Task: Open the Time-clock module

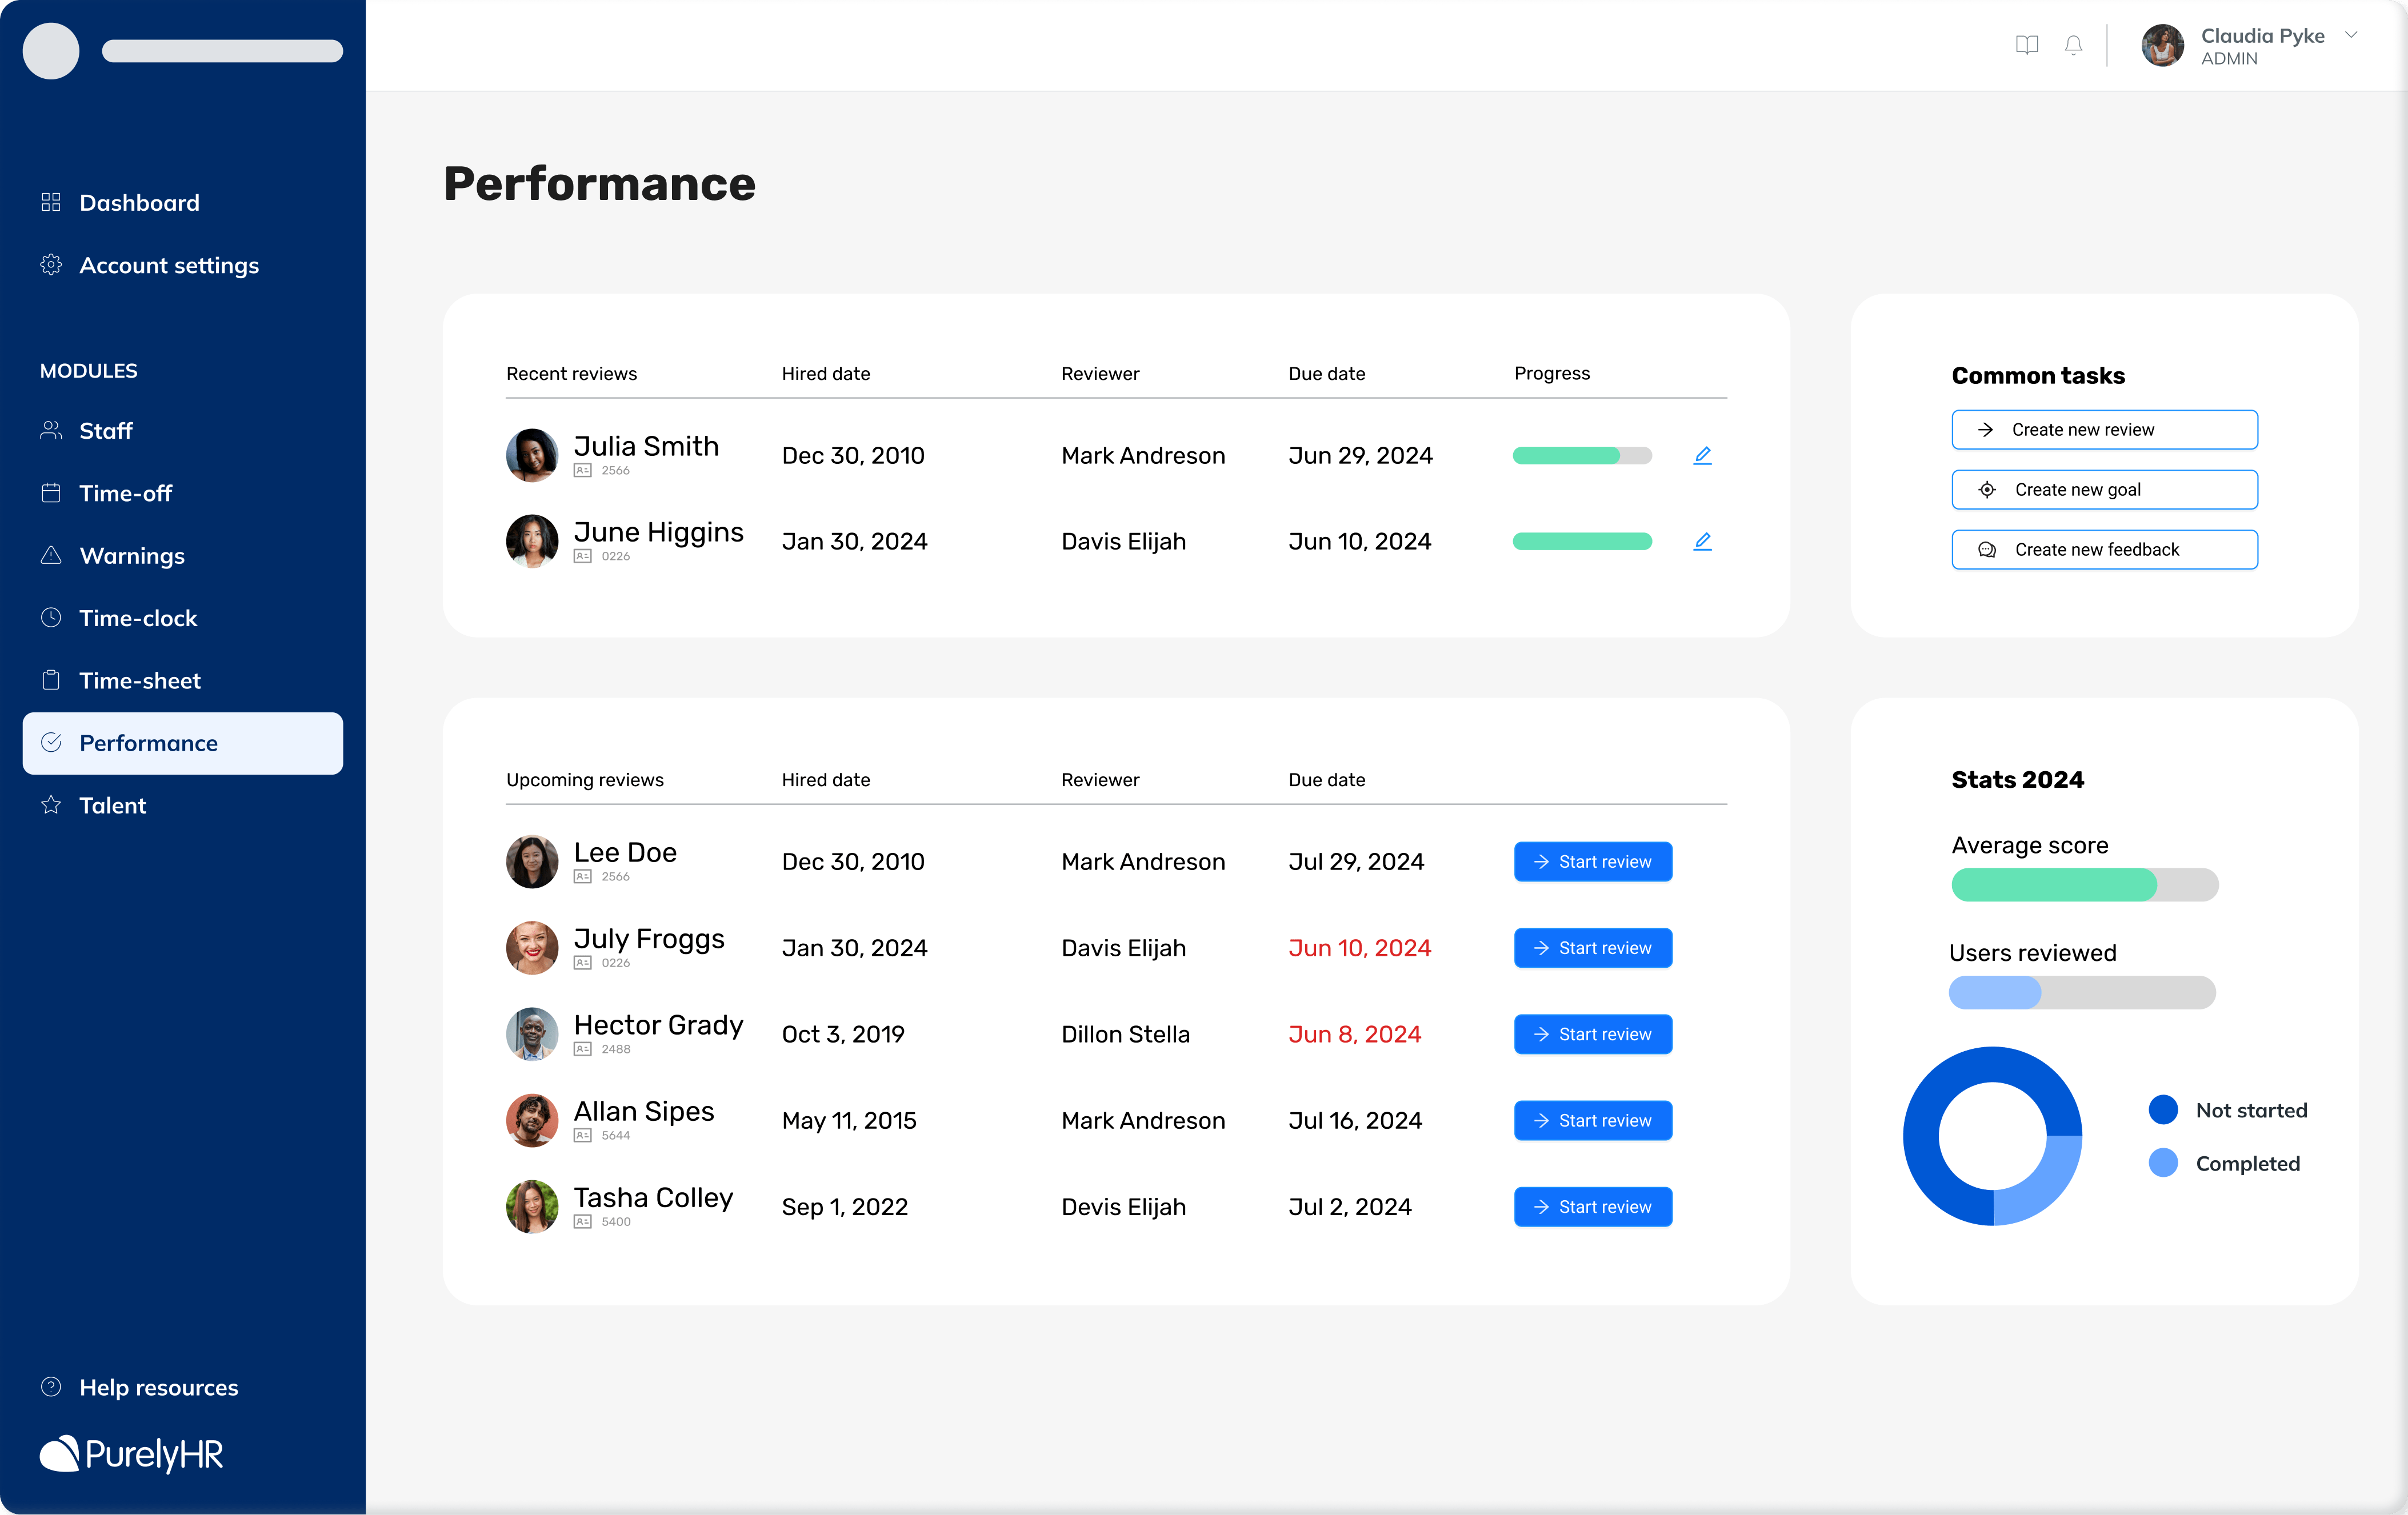Action: pos(137,618)
